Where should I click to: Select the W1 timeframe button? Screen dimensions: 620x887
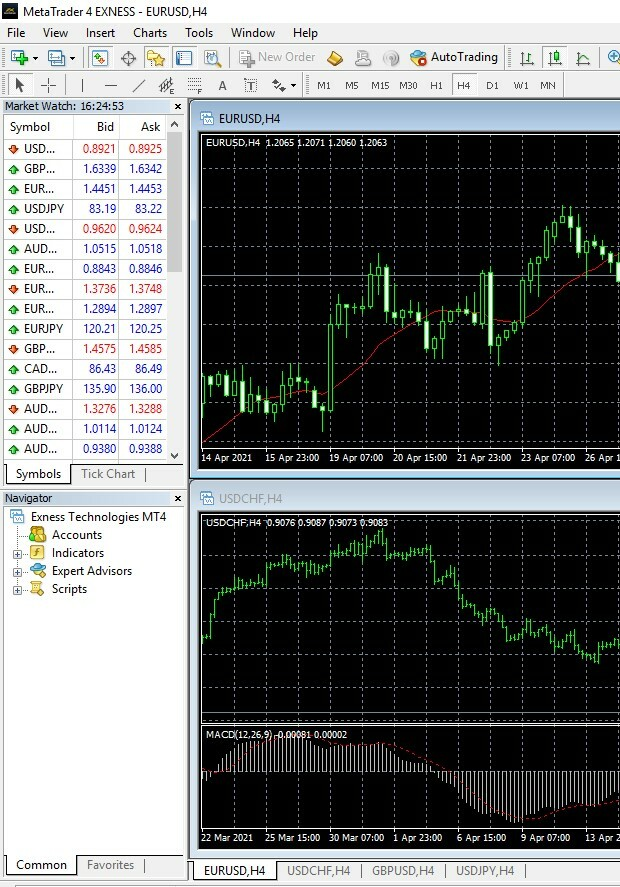tap(521, 85)
